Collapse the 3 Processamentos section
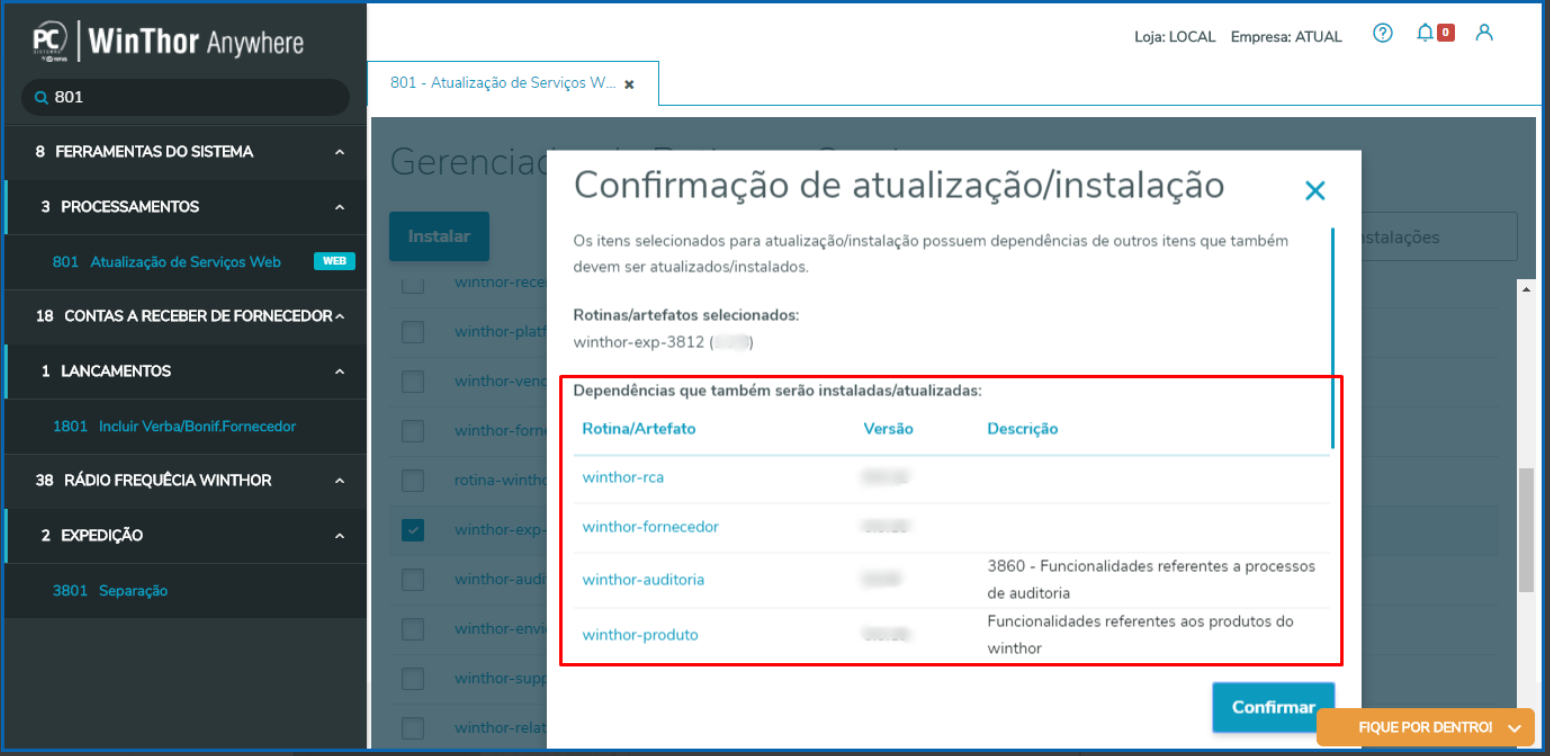This screenshot has height=756, width=1550. tap(340, 207)
